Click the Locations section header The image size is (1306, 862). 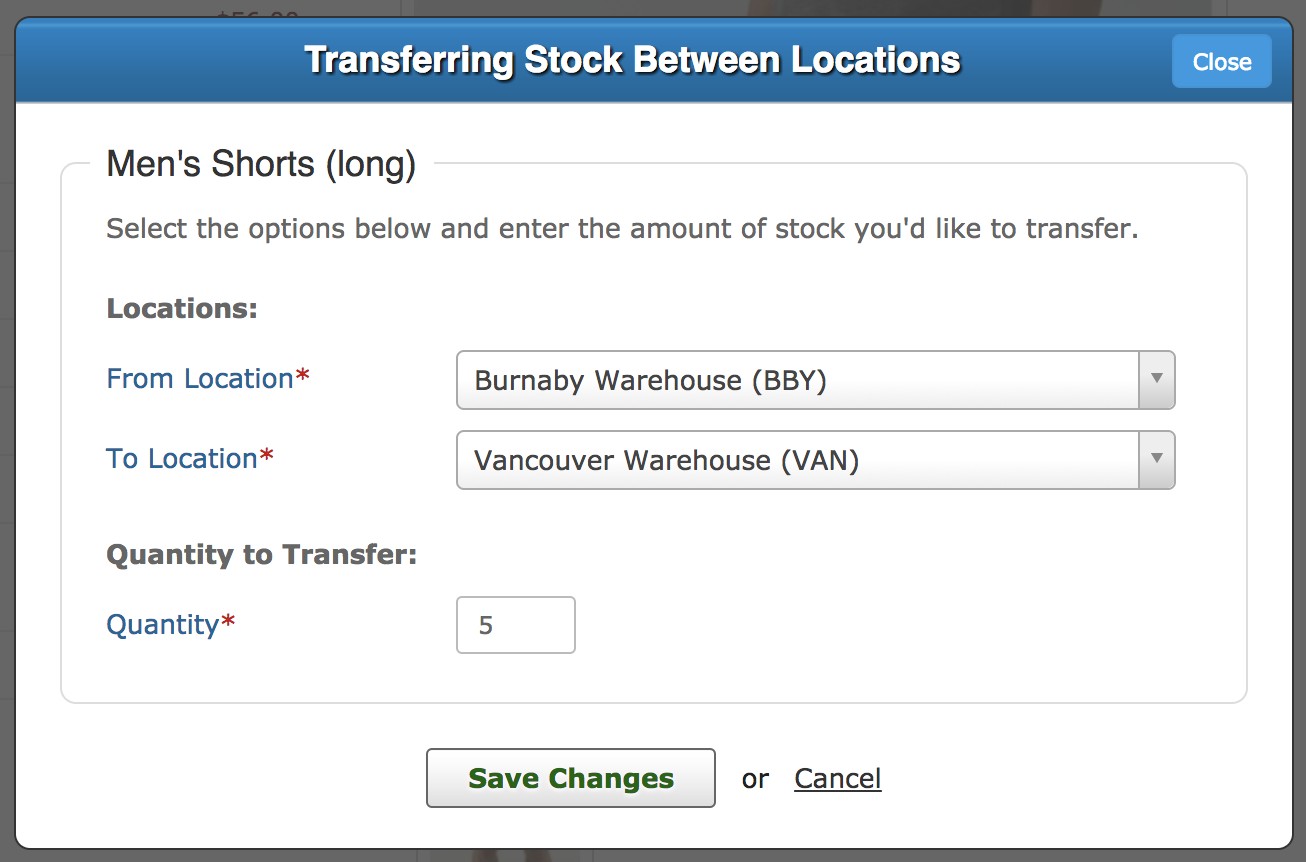tap(181, 308)
